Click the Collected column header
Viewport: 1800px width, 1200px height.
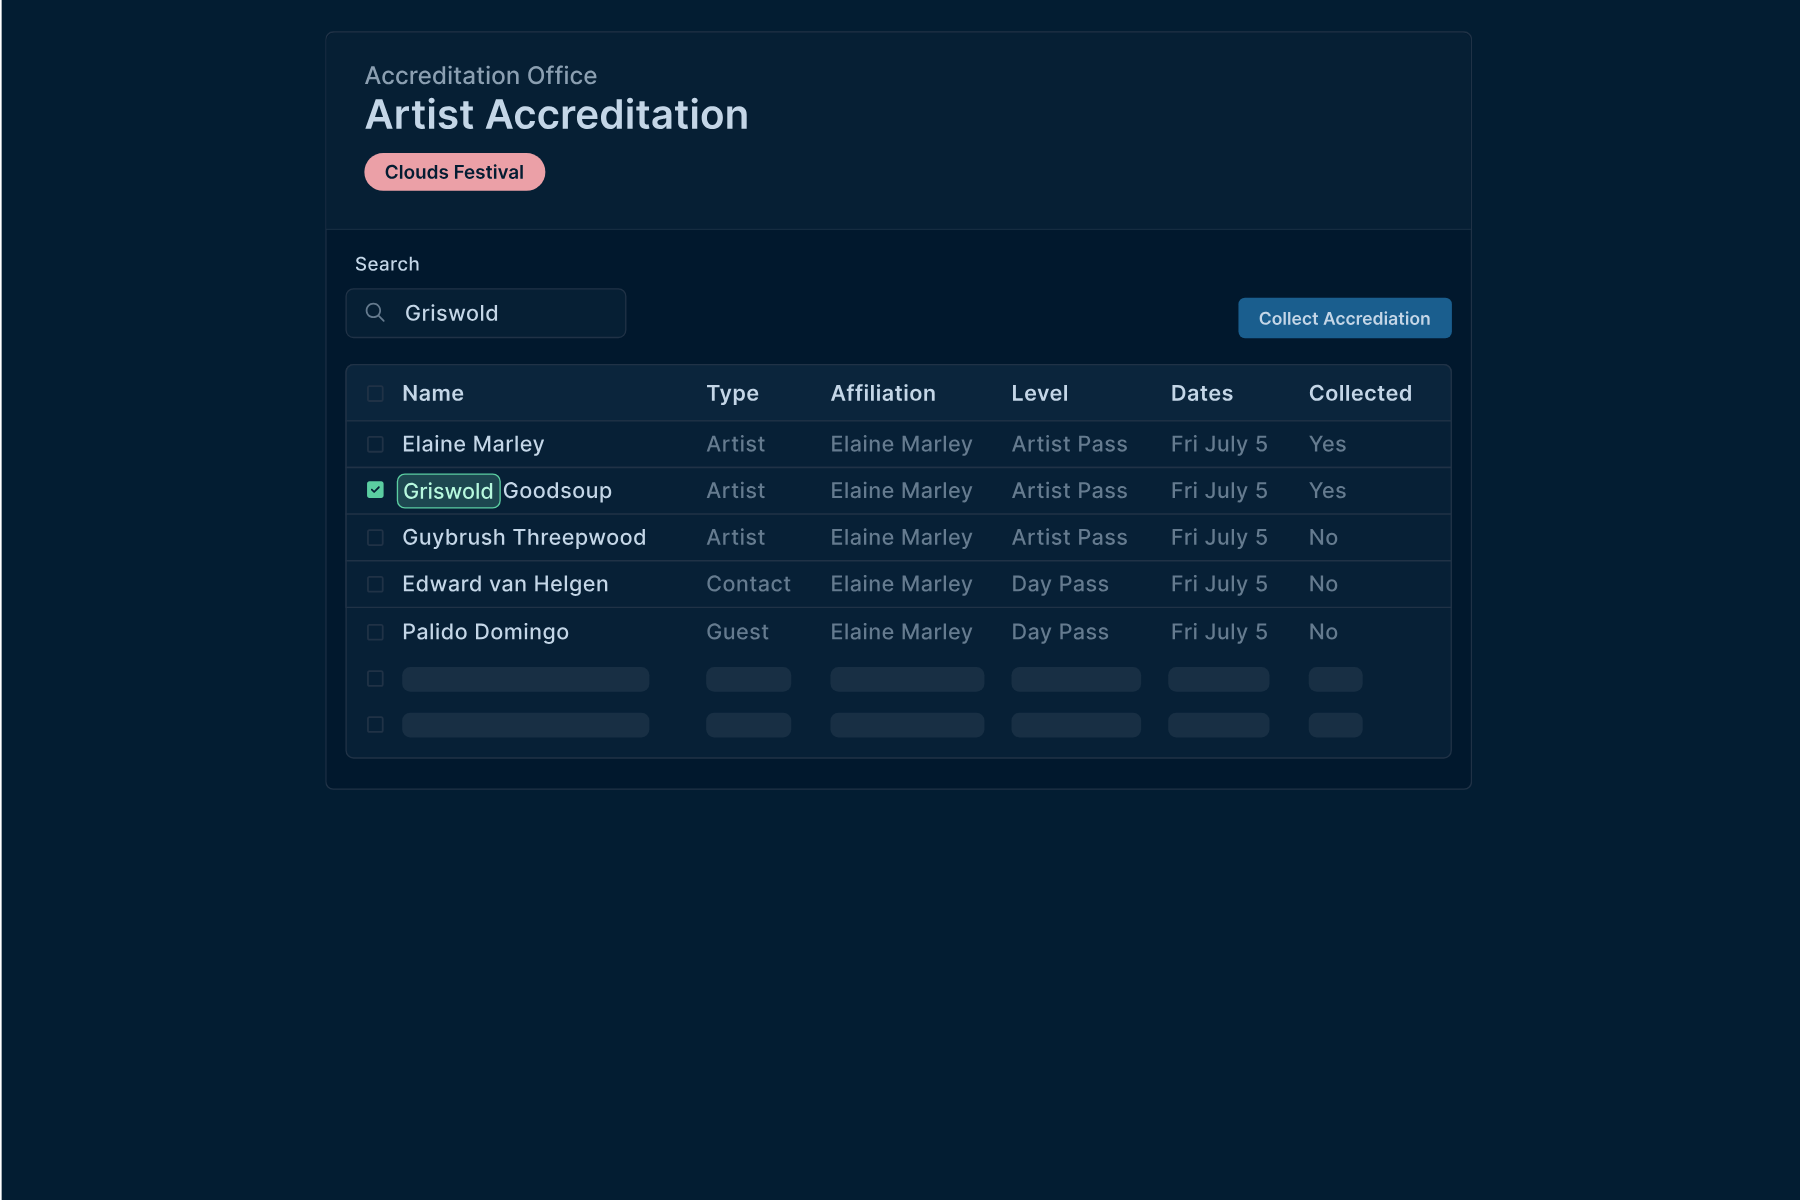[x=1359, y=394]
